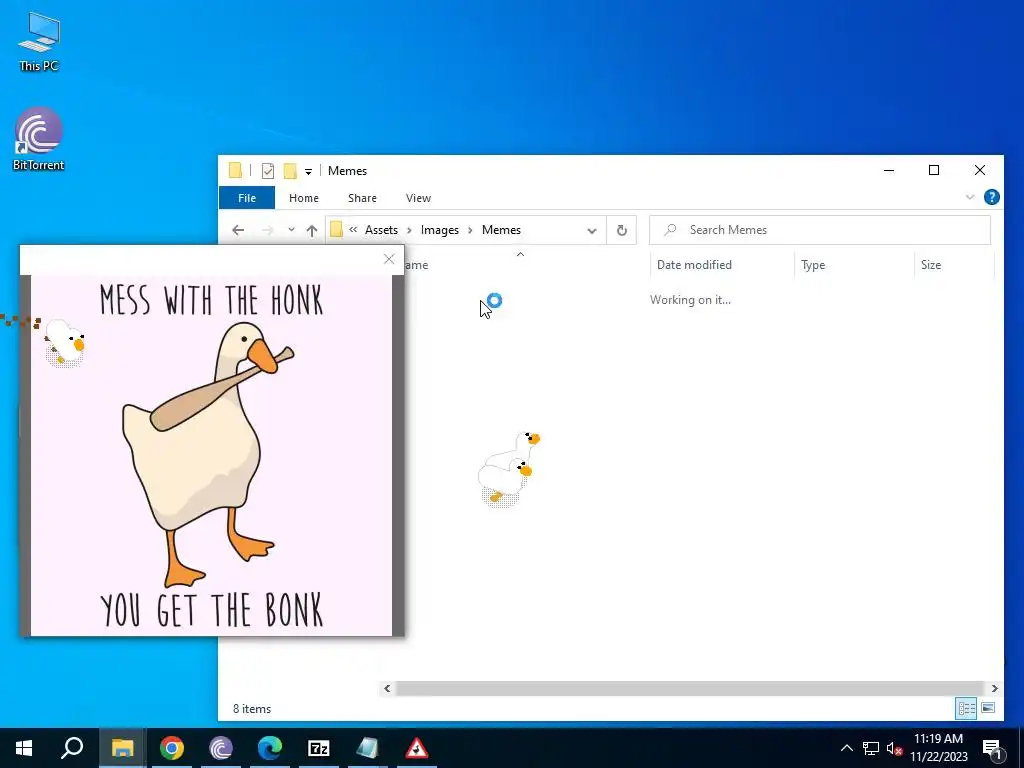Close the goose meme popup window
The image size is (1024, 768).
click(x=389, y=259)
